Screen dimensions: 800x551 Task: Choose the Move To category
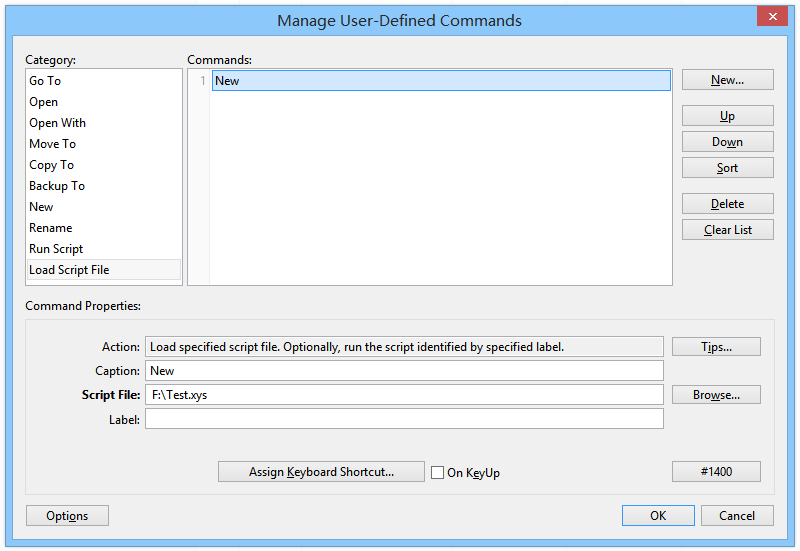click(52, 144)
